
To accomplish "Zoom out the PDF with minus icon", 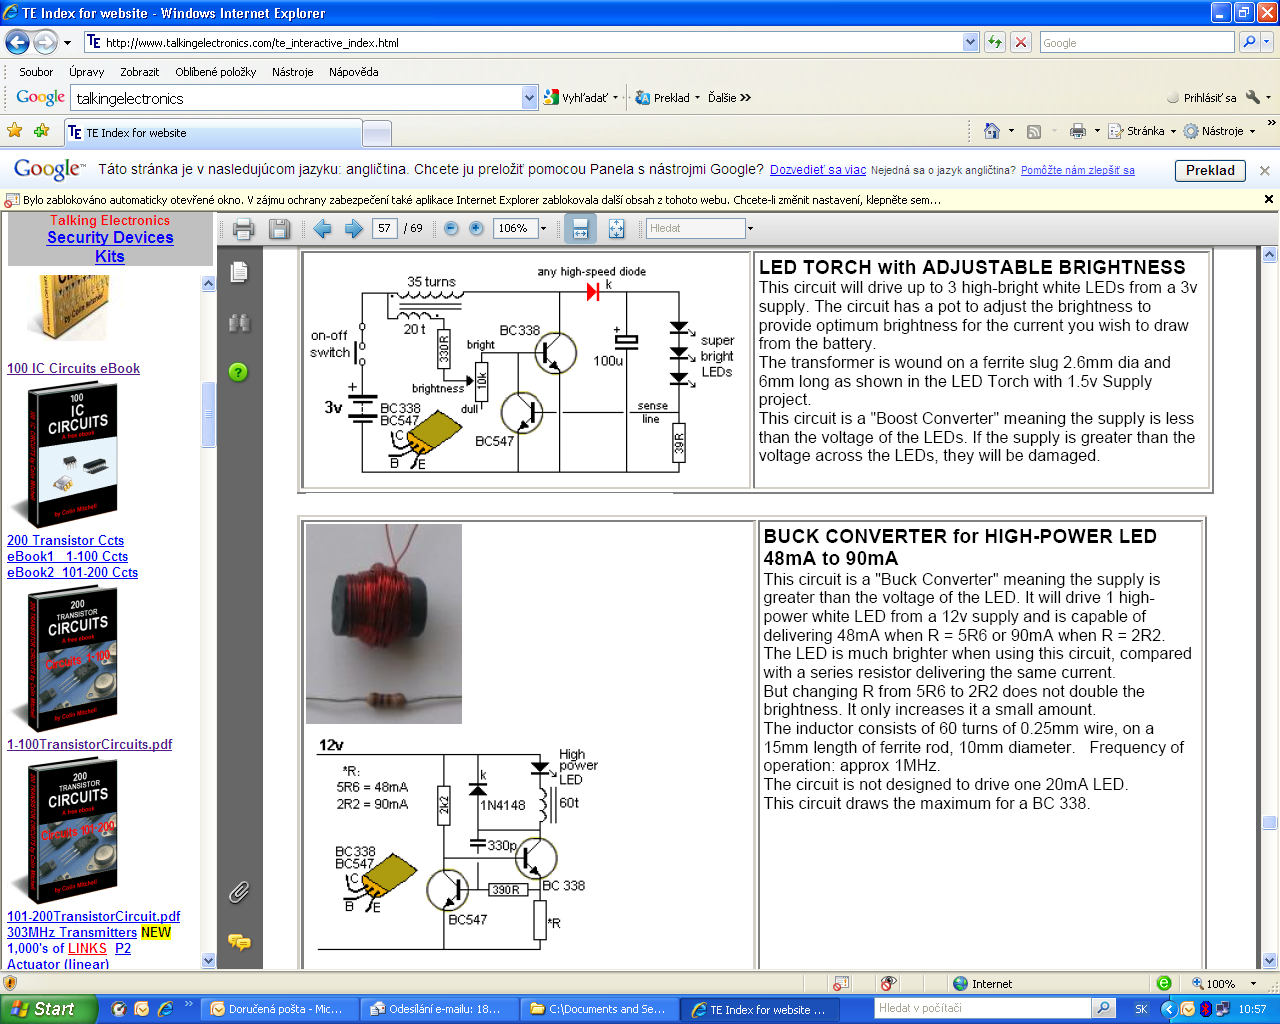I will click(451, 228).
